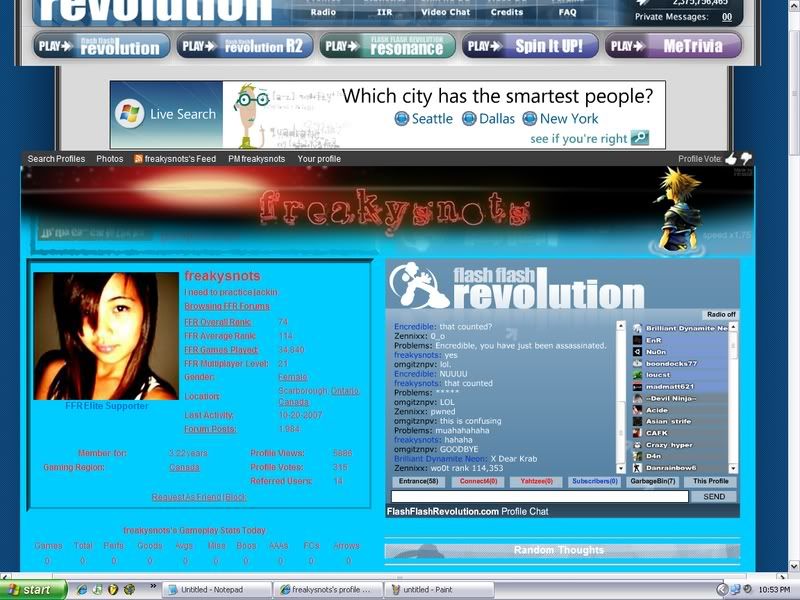Open the Your profile link
Viewport: 800px width, 600px height.
click(x=319, y=159)
